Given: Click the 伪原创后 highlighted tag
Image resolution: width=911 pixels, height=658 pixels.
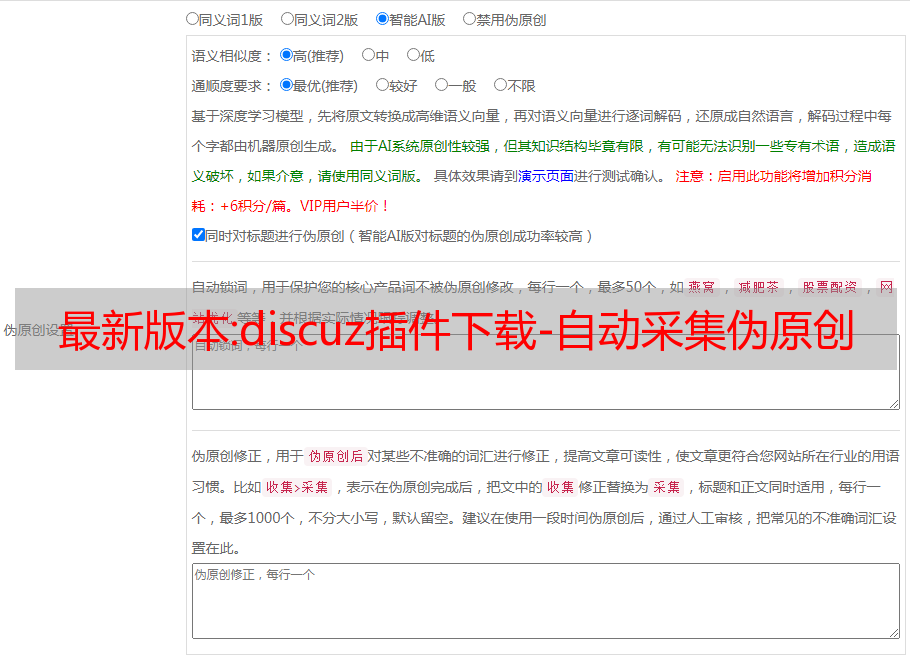Looking at the screenshot, I should 336,456.
